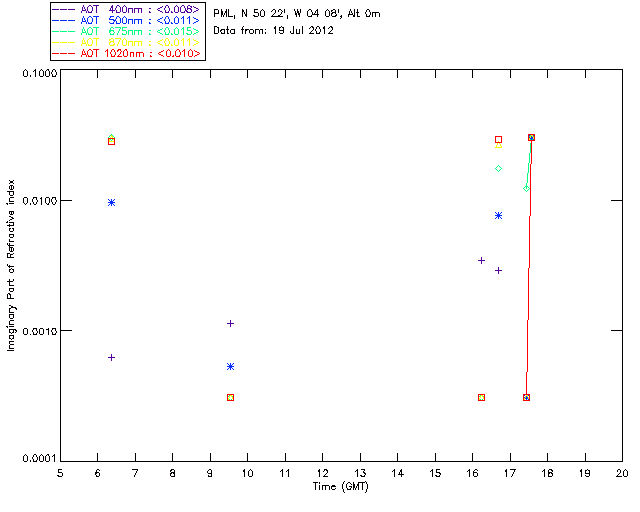Click green diamond marker near time 17.4
This screenshot has height=512, width=640.
(x=527, y=189)
